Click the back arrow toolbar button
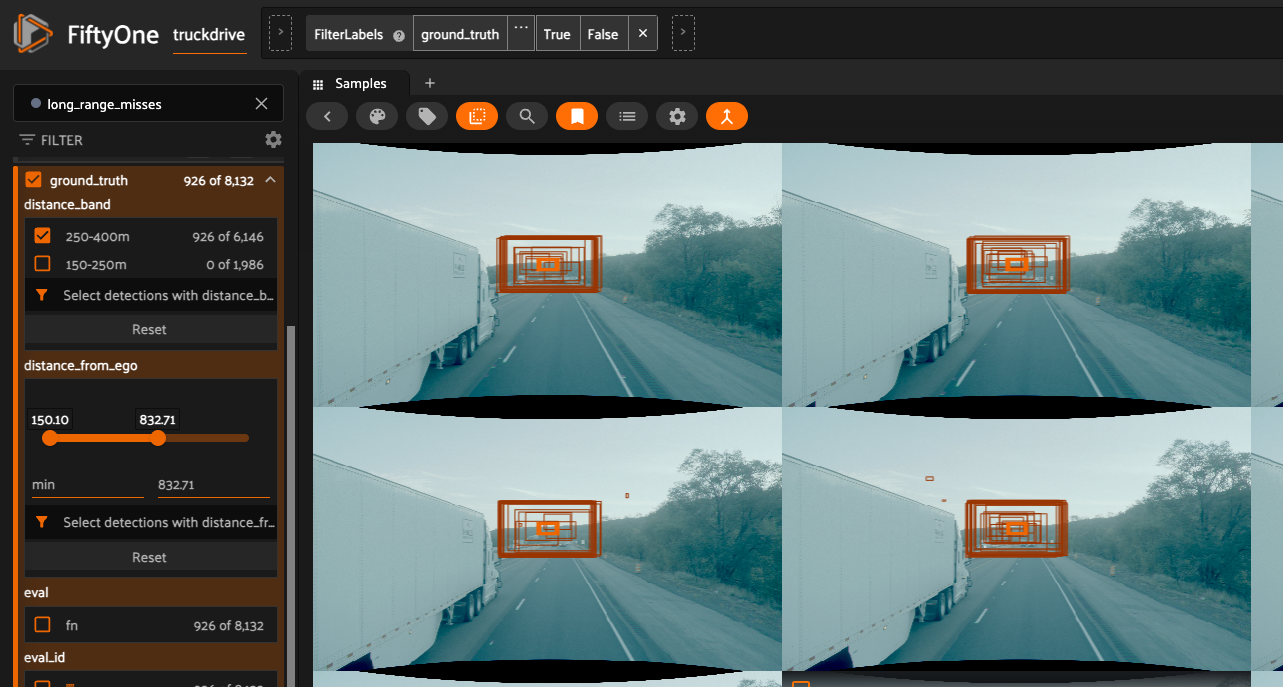The width and height of the screenshot is (1283, 687). tap(327, 117)
